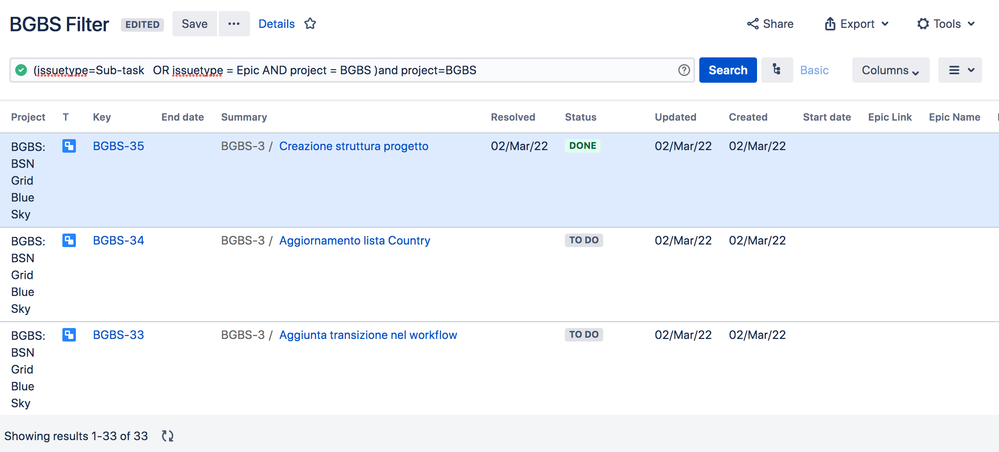The height and width of the screenshot is (452, 999).
Task: Click 'Showing results 1-33 of 33' text
Action: click(x=76, y=436)
